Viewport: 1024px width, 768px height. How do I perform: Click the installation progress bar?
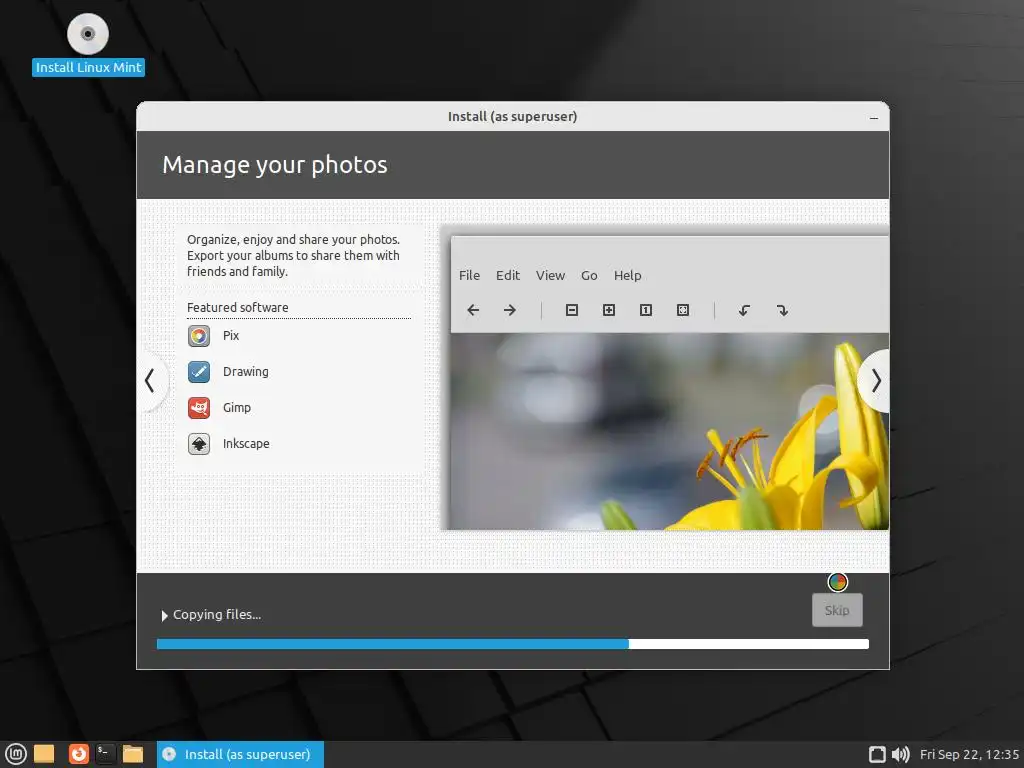(513, 644)
